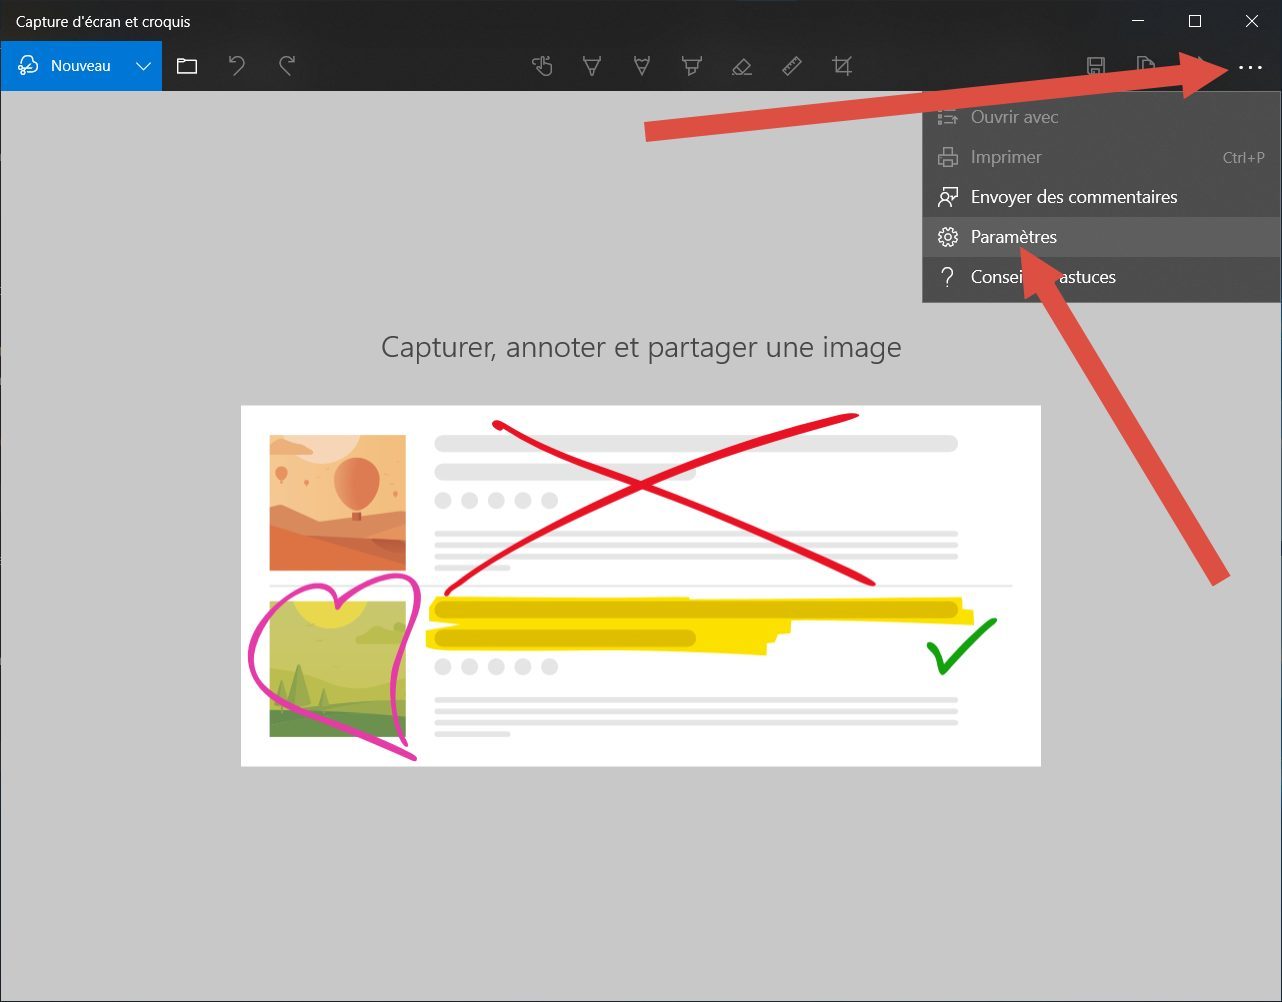Redo the last action

287,66
